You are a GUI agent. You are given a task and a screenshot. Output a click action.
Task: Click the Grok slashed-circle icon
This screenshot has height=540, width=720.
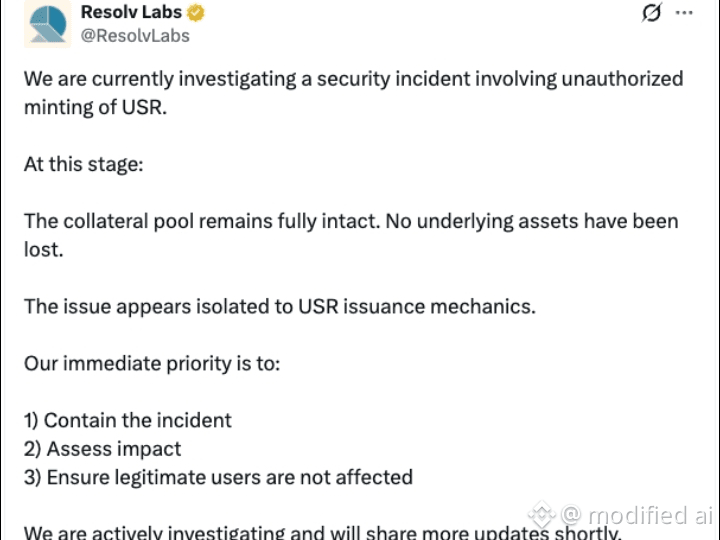point(652,12)
